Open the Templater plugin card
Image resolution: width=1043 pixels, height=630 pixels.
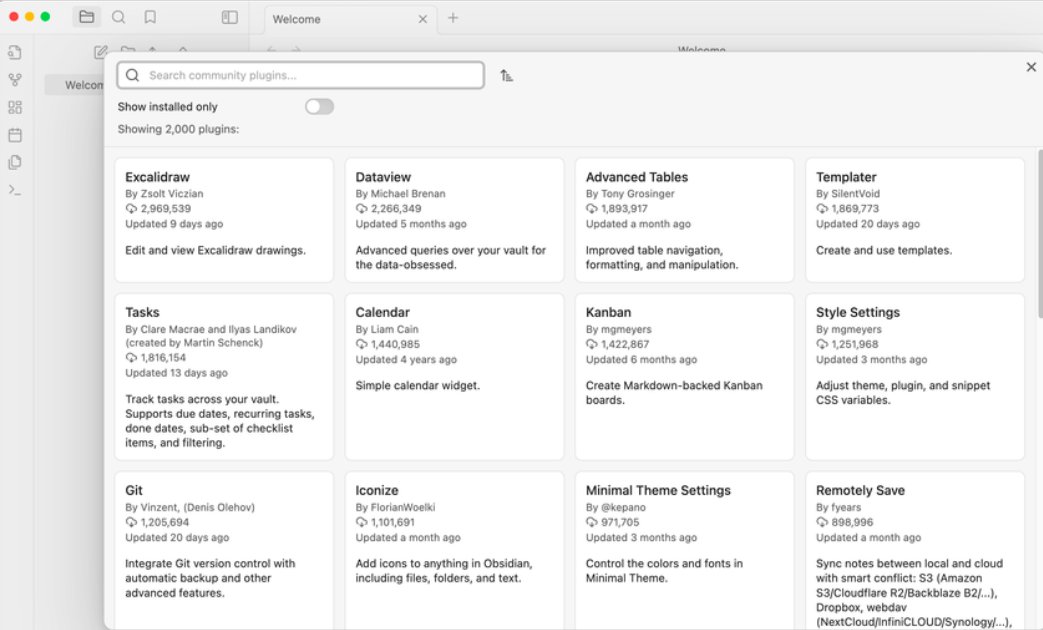[x=915, y=220]
